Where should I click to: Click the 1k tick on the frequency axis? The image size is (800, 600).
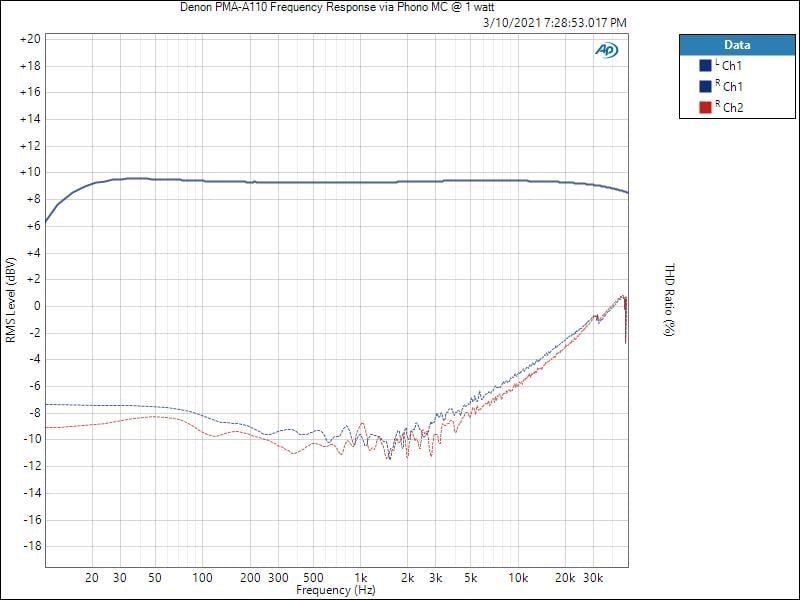tap(361, 578)
